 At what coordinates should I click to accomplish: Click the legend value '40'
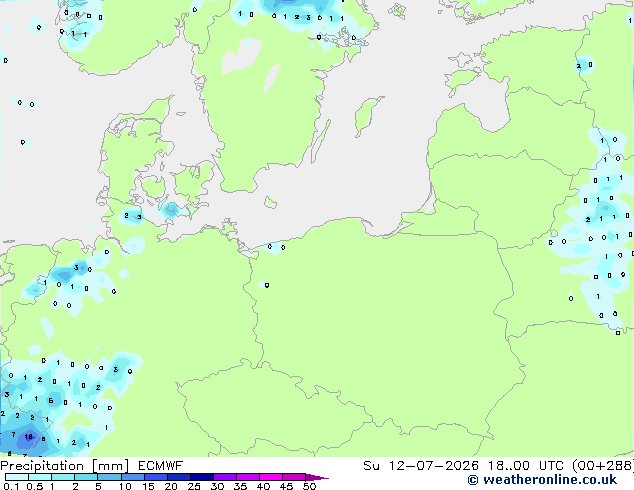pos(263,486)
